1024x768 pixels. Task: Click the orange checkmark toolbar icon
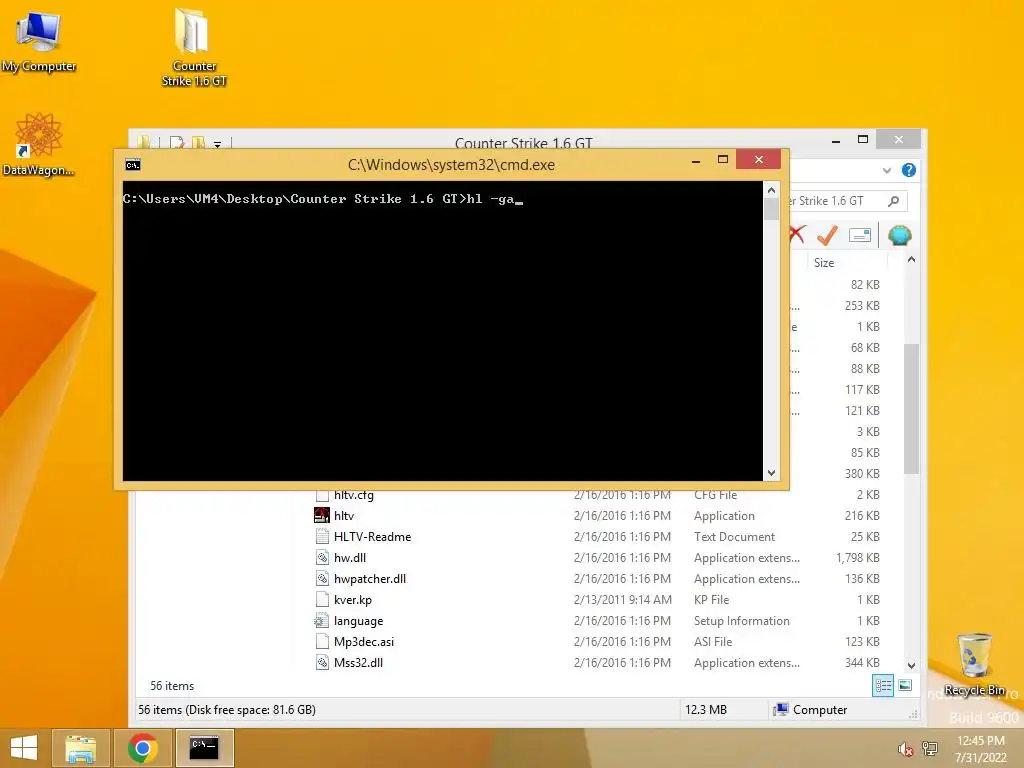[x=827, y=234]
